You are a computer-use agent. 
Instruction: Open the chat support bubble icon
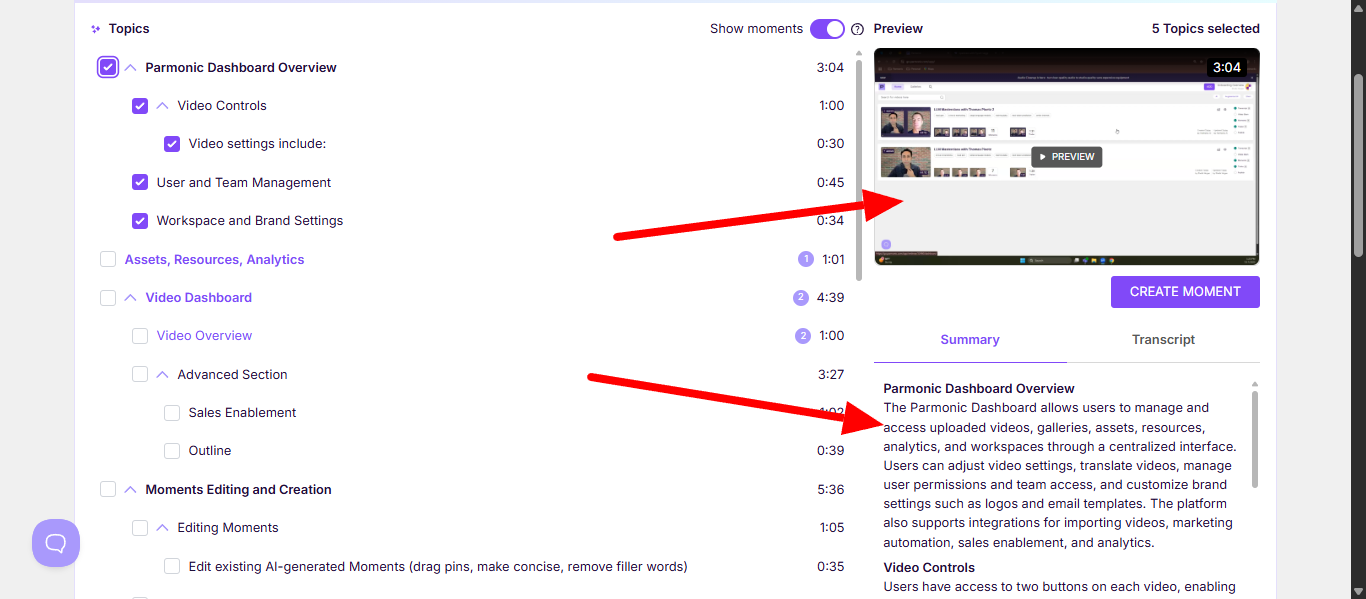pyautogui.click(x=56, y=543)
